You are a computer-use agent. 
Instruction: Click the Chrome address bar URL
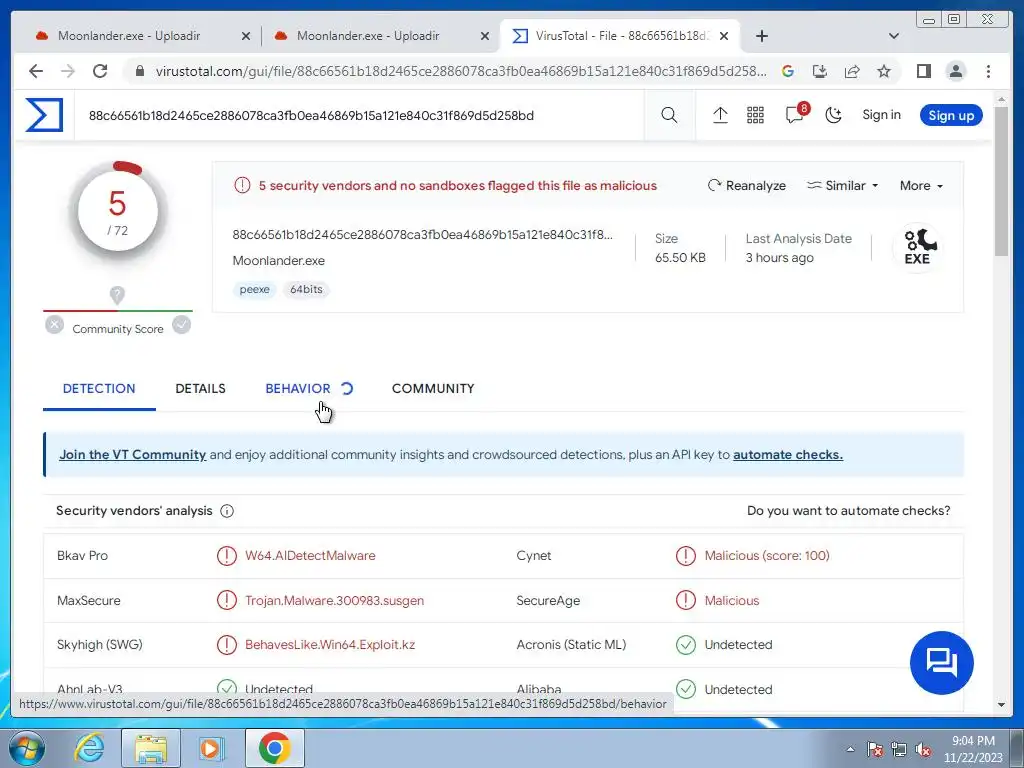coord(460,71)
